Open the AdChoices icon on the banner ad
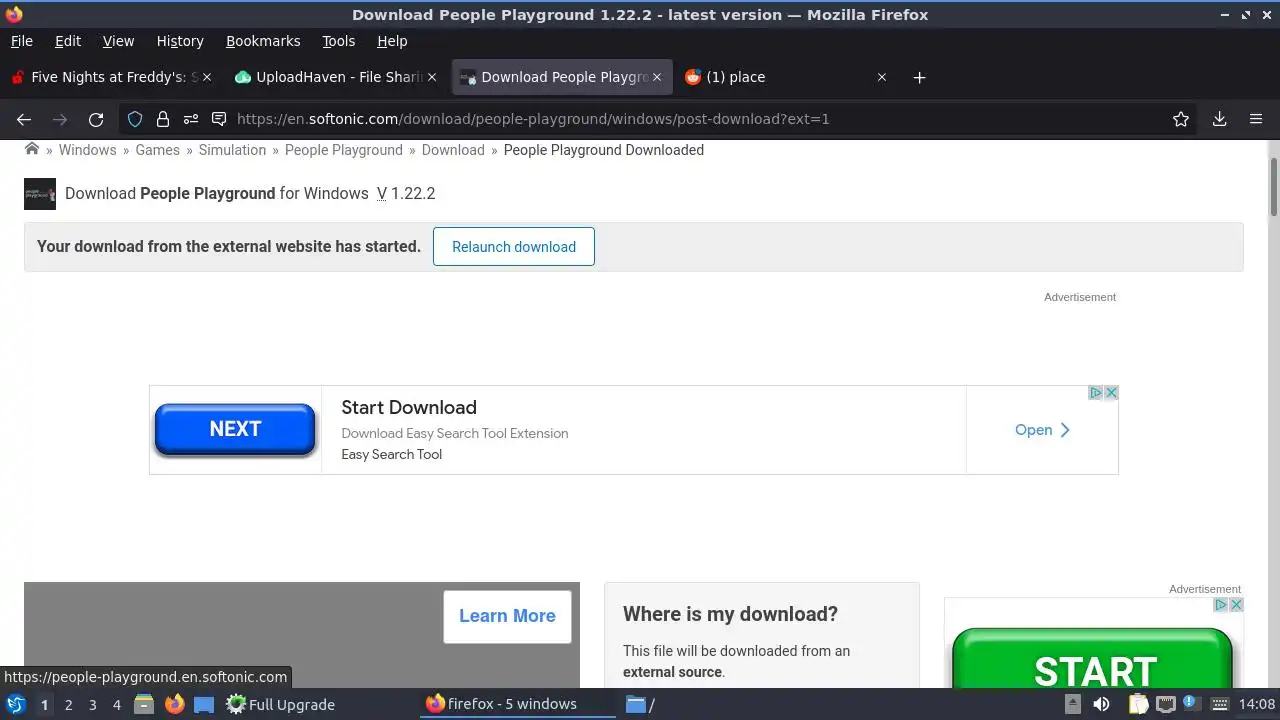Image resolution: width=1280 pixels, height=720 pixels. coord(1096,393)
